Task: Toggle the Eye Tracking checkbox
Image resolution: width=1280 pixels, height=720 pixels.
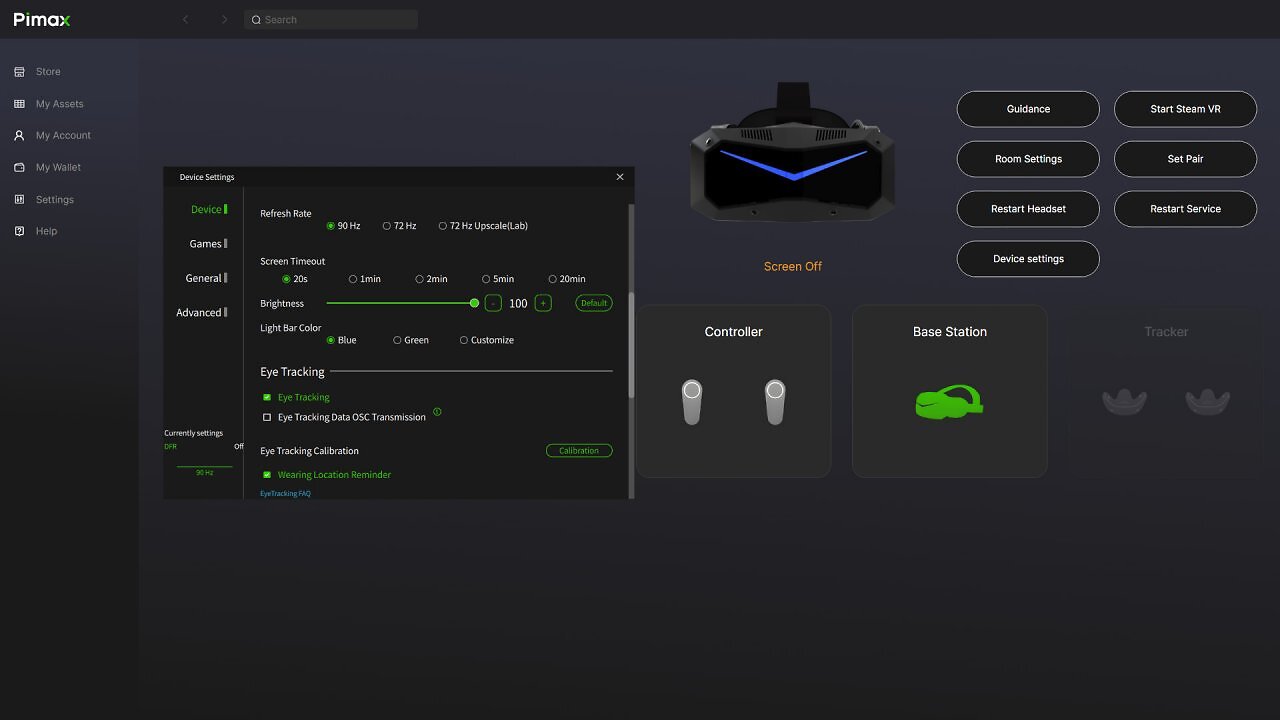Action: [267, 397]
